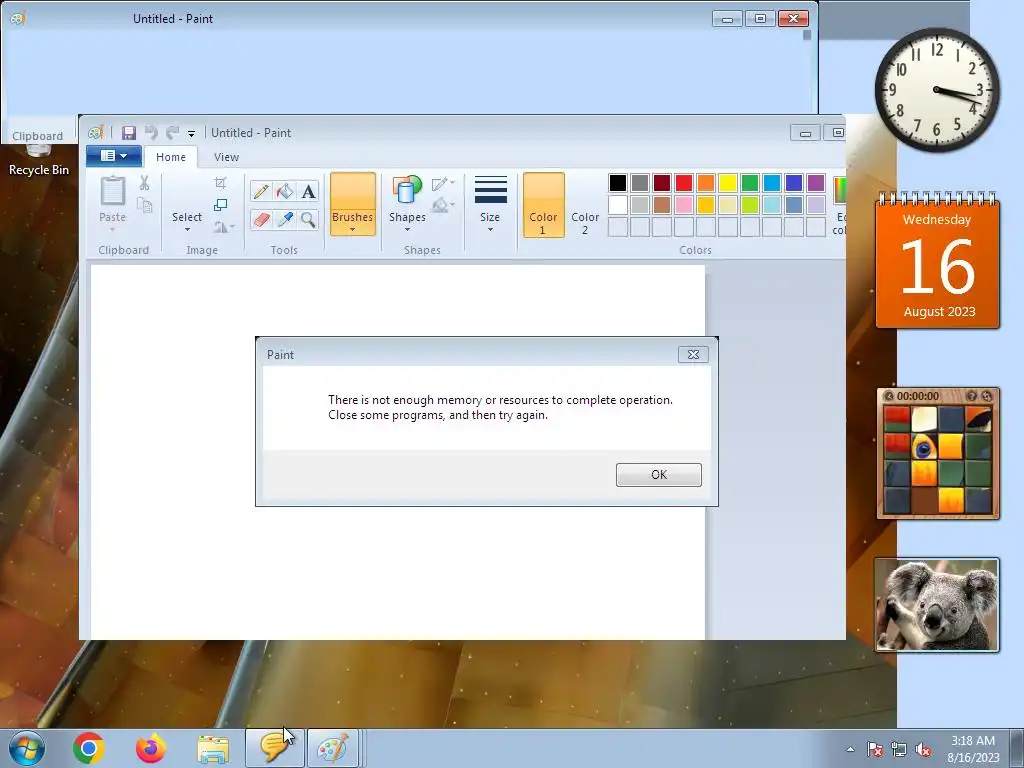The image size is (1024, 768).
Task: Select the Text tool
Action: [308, 191]
